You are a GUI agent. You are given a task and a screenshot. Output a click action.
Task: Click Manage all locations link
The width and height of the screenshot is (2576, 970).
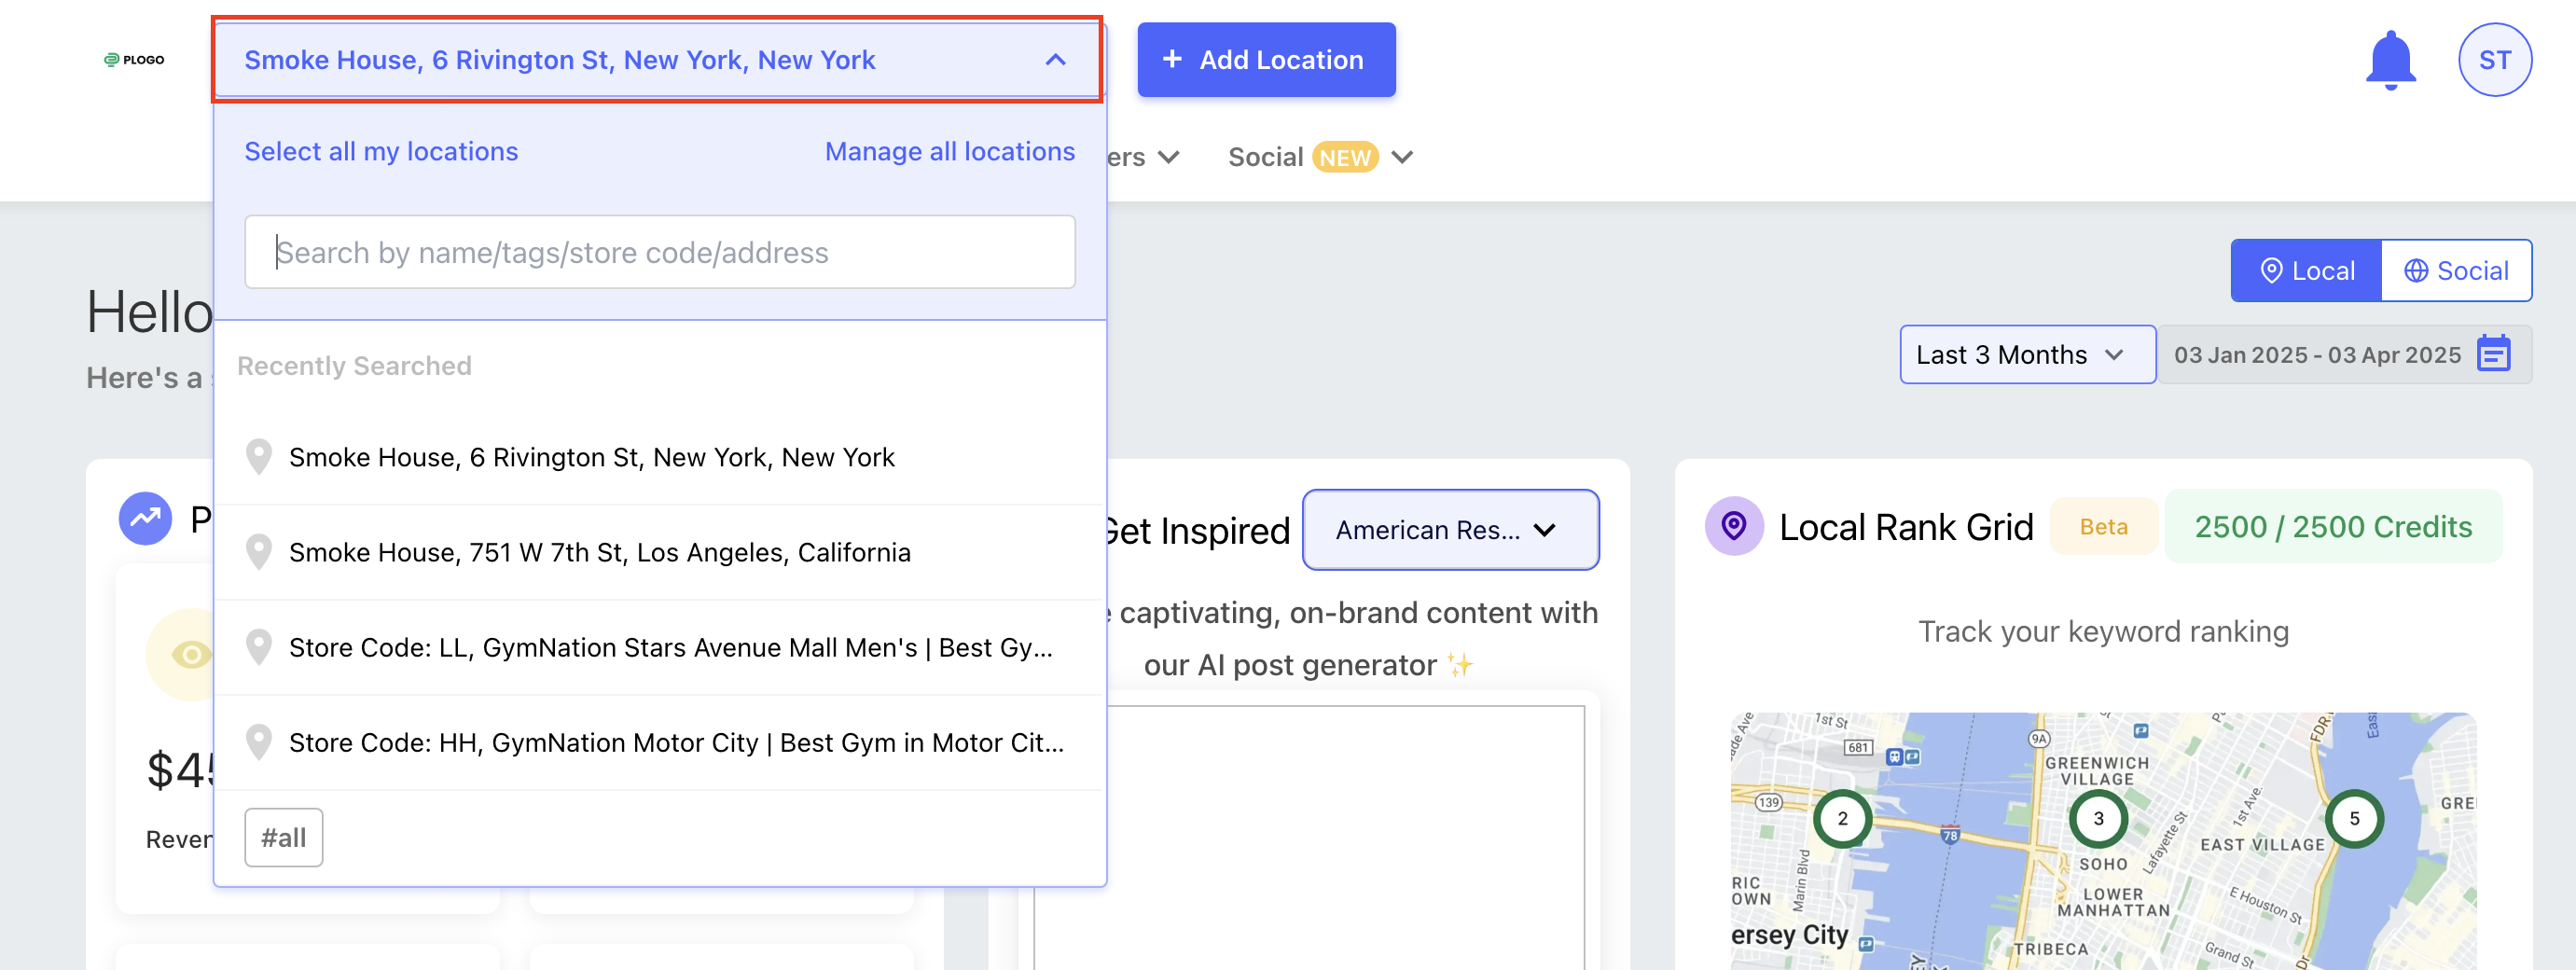pos(949,151)
